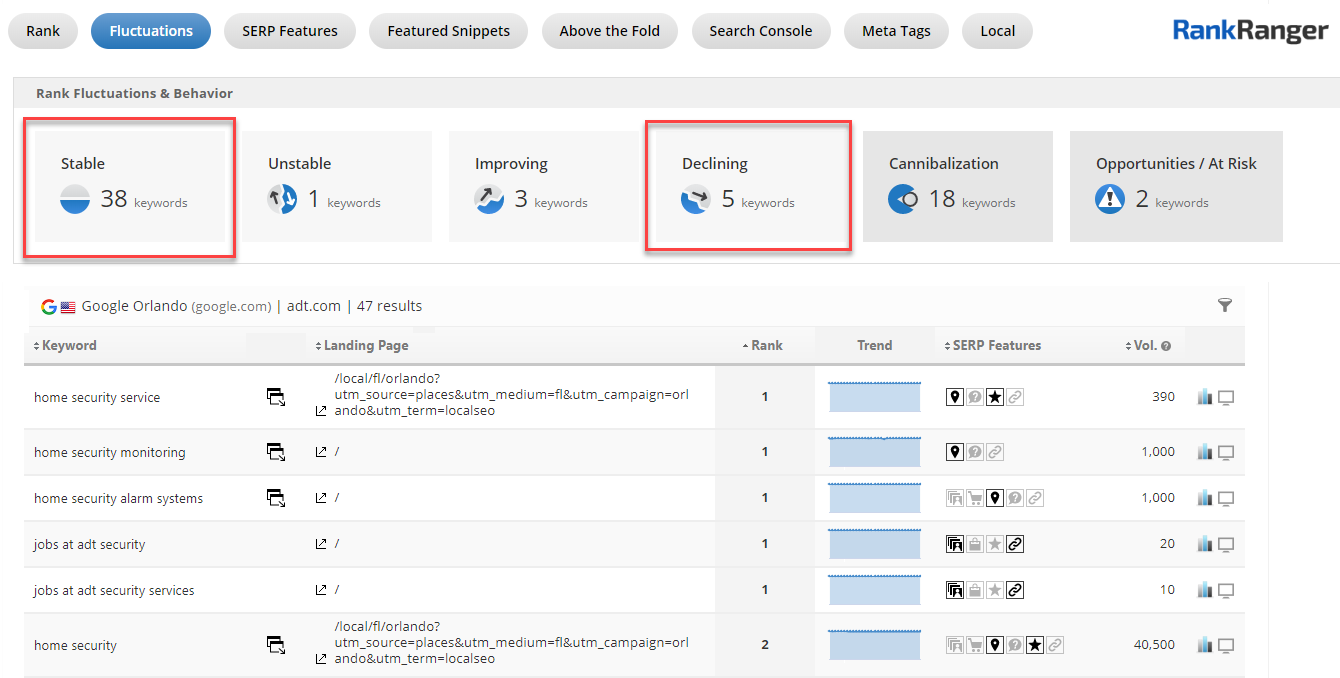Viewport: 1340px width, 678px height.
Task: Select the Declining keywords card
Action: [x=748, y=187]
